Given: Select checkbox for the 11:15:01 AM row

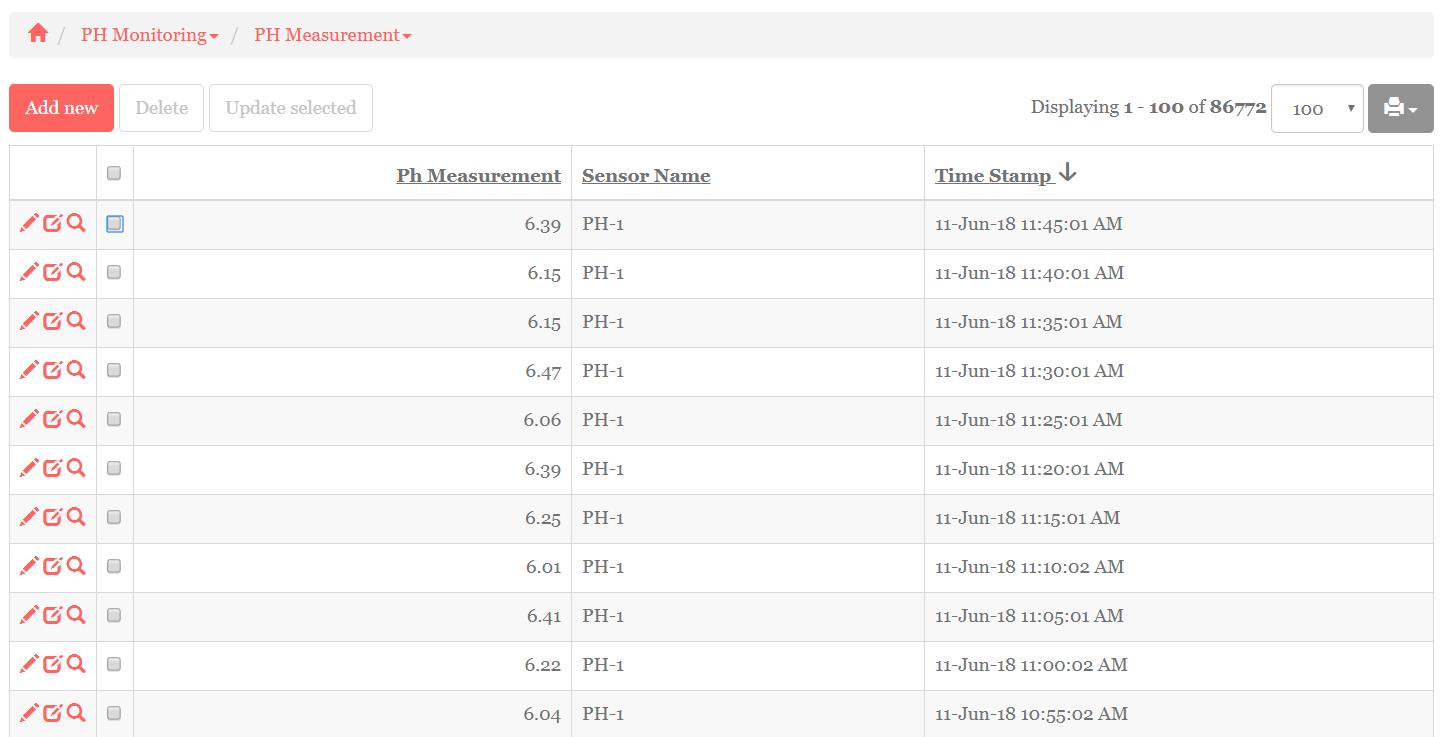Looking at the screenshot, I should (x=114, y=517).
